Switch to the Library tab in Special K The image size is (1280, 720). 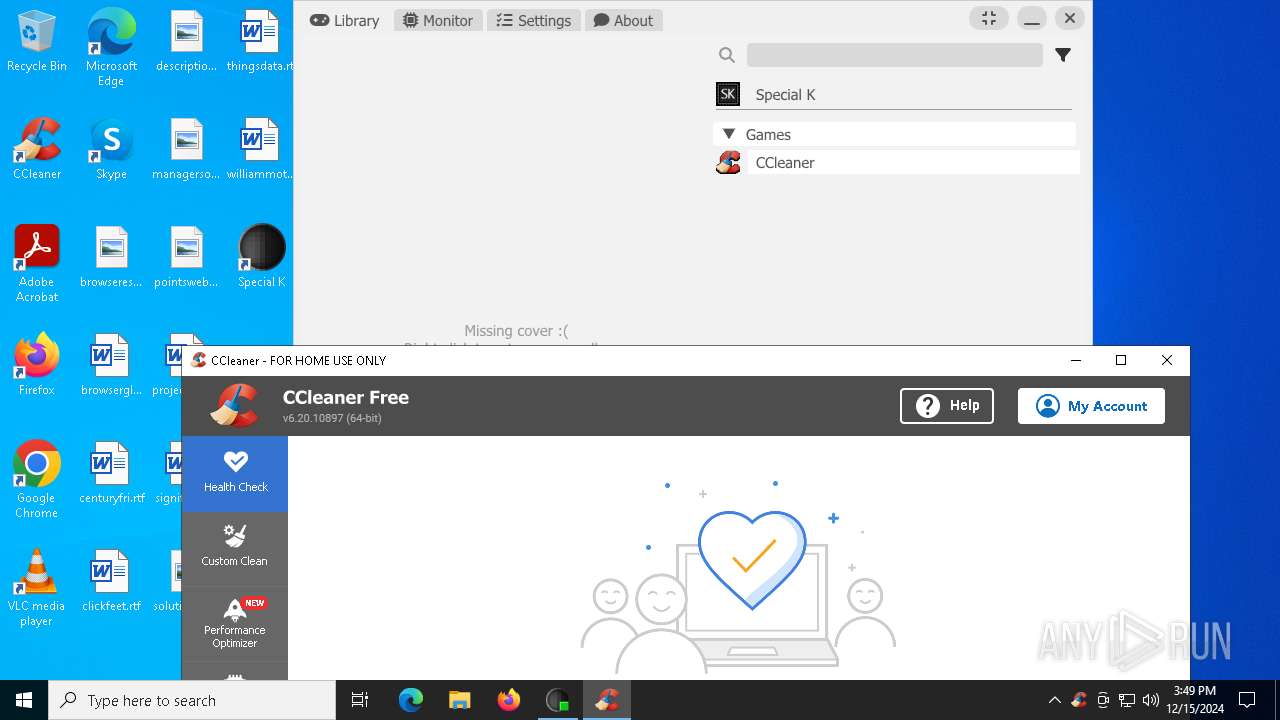pos(345,20)
